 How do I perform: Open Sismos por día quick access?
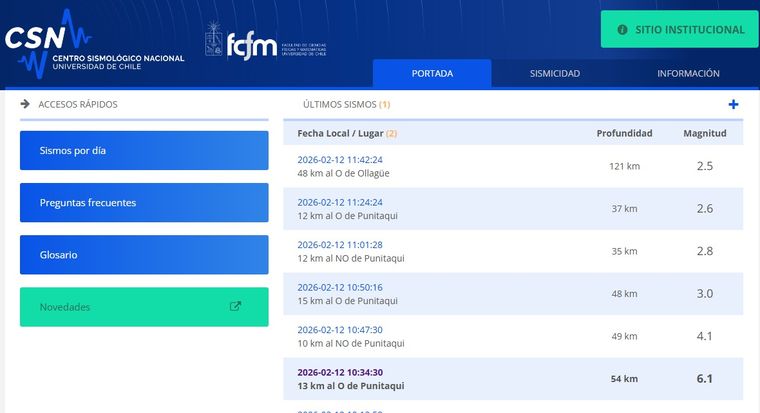(144, 151)
